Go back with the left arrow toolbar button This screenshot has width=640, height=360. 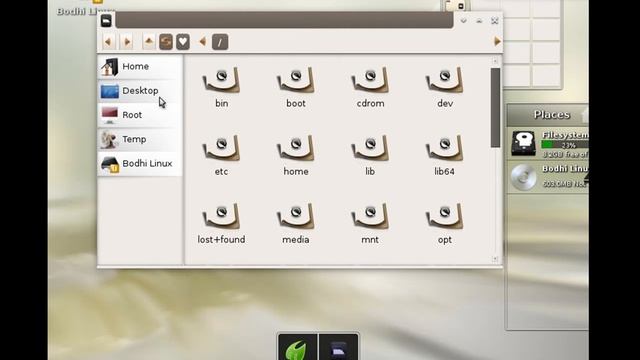tap(108, 42)
